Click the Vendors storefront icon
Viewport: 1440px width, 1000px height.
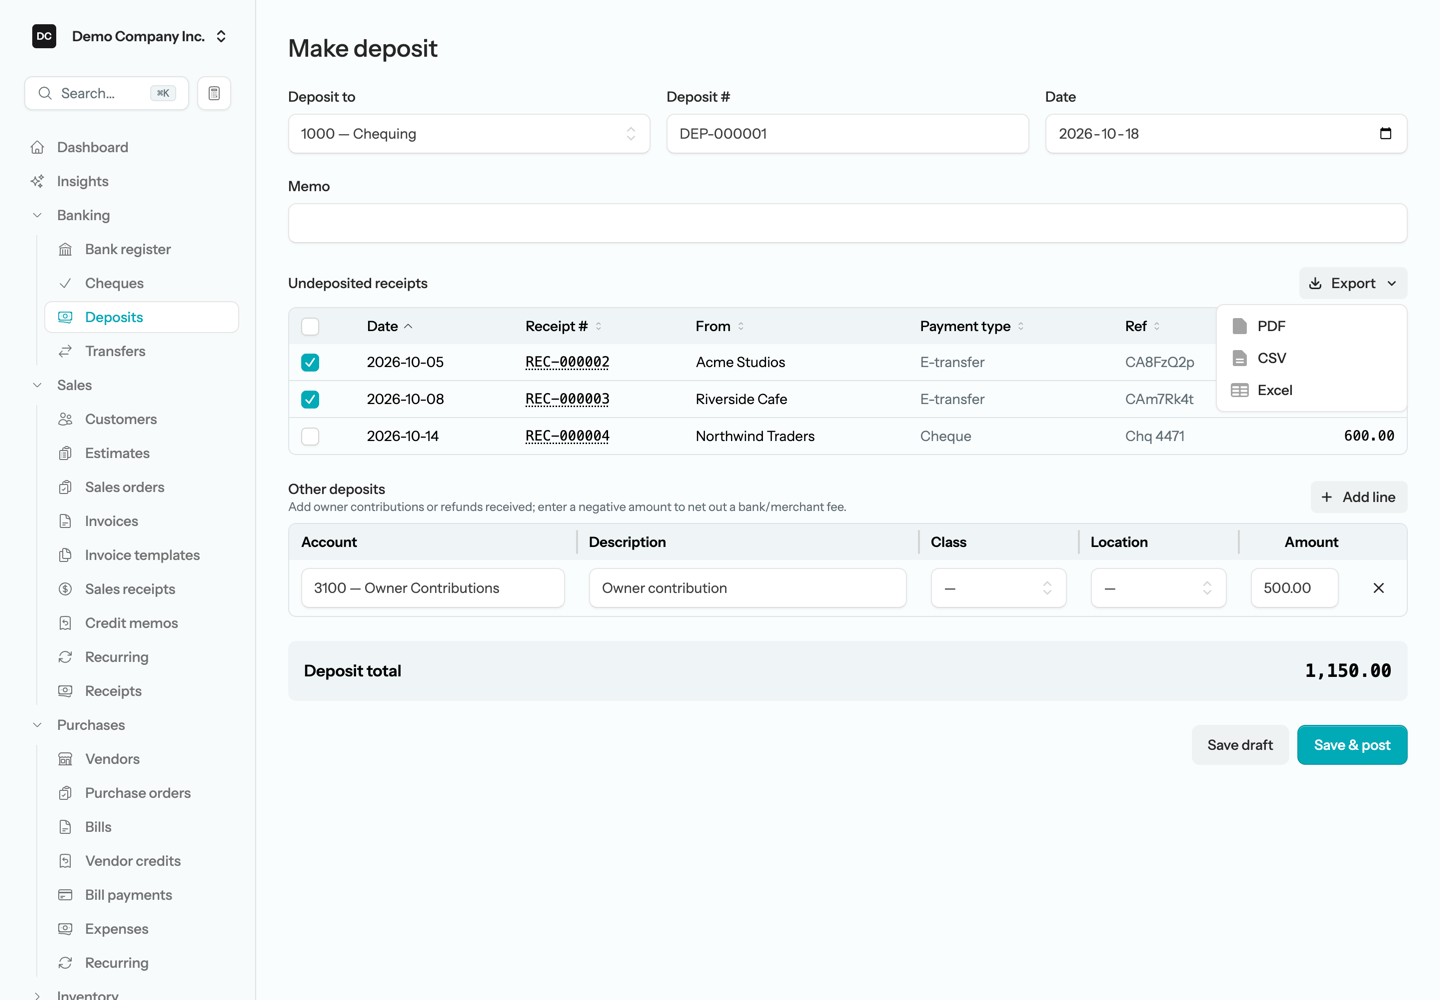65,759
